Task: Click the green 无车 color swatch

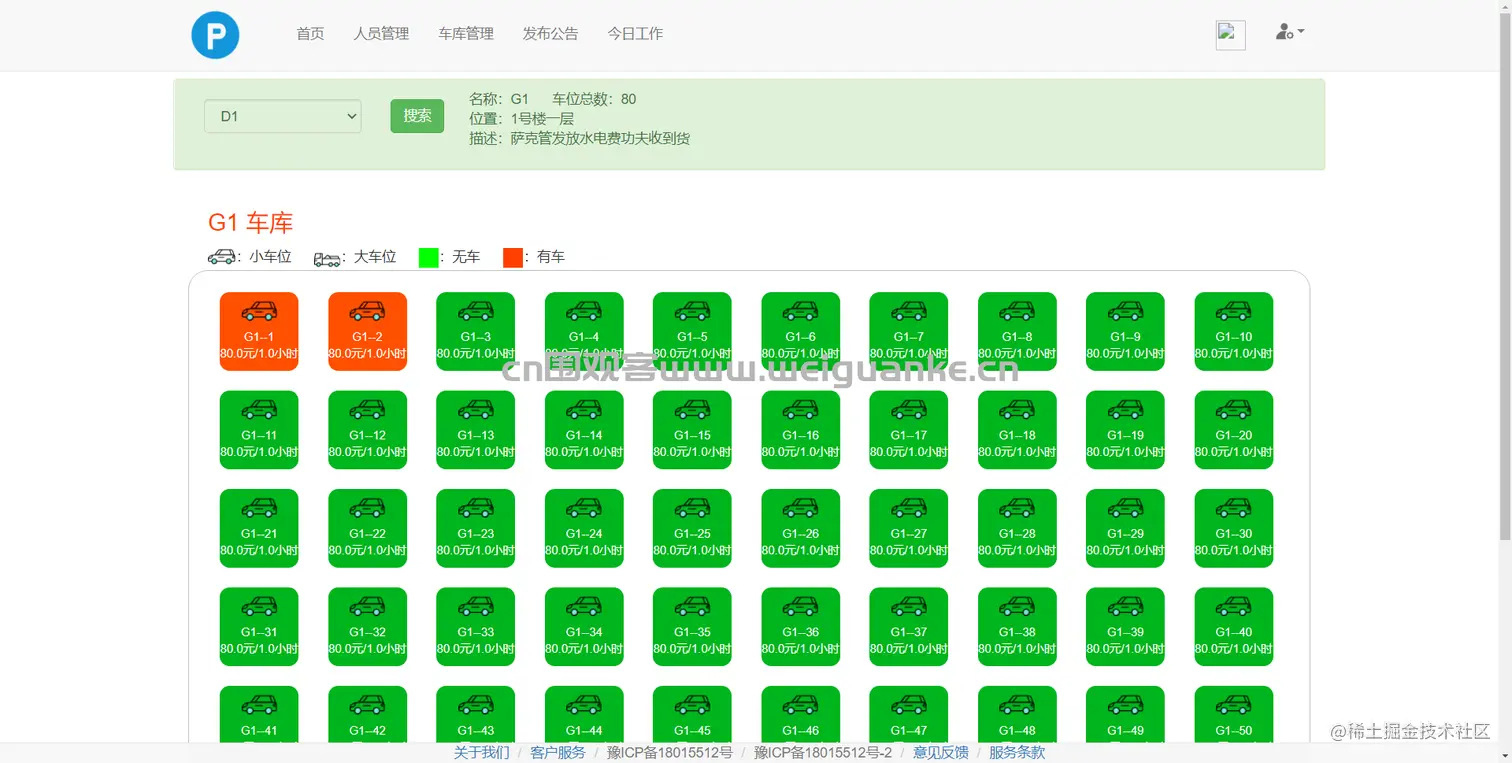Action: (428, 257)
